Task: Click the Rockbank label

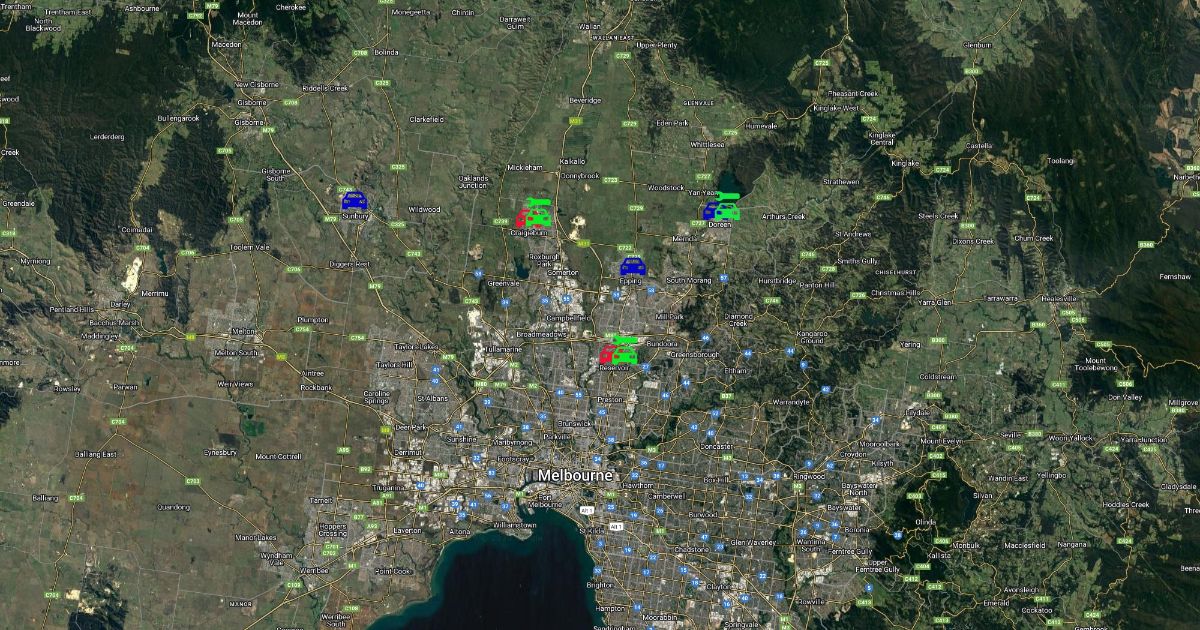Action: [315, 387]
